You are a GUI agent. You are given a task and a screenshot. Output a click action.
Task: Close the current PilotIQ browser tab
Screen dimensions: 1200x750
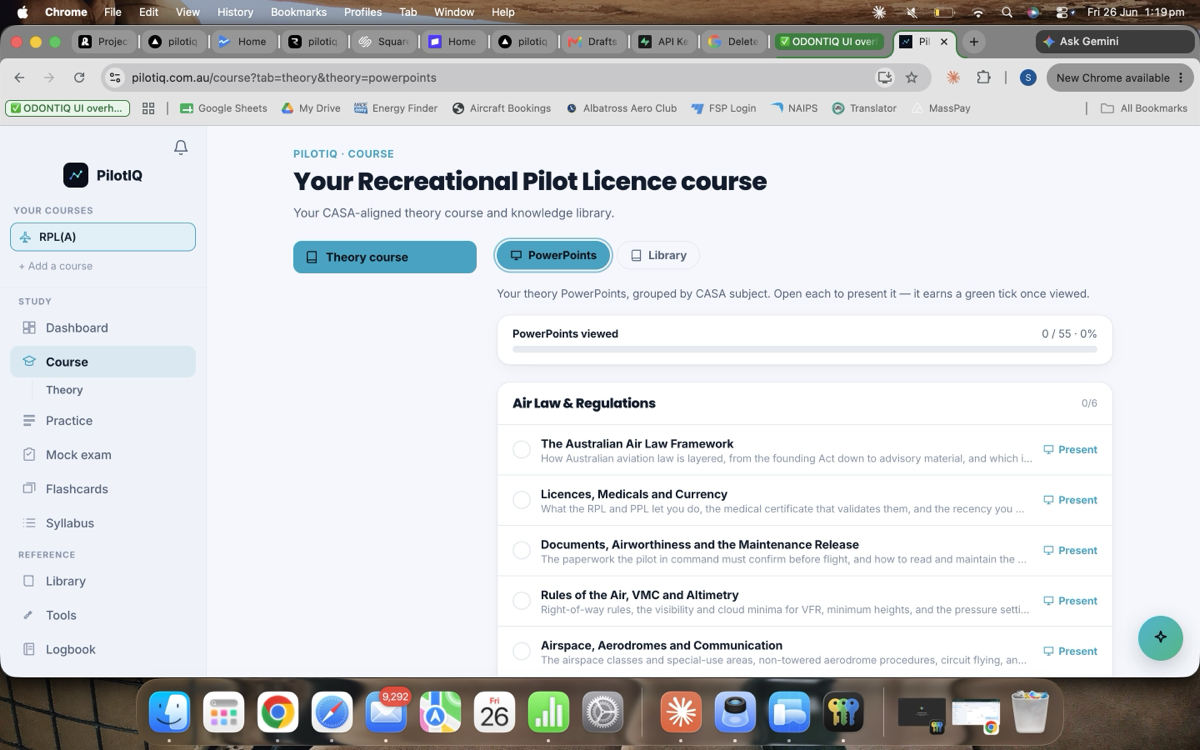[943, 42]
